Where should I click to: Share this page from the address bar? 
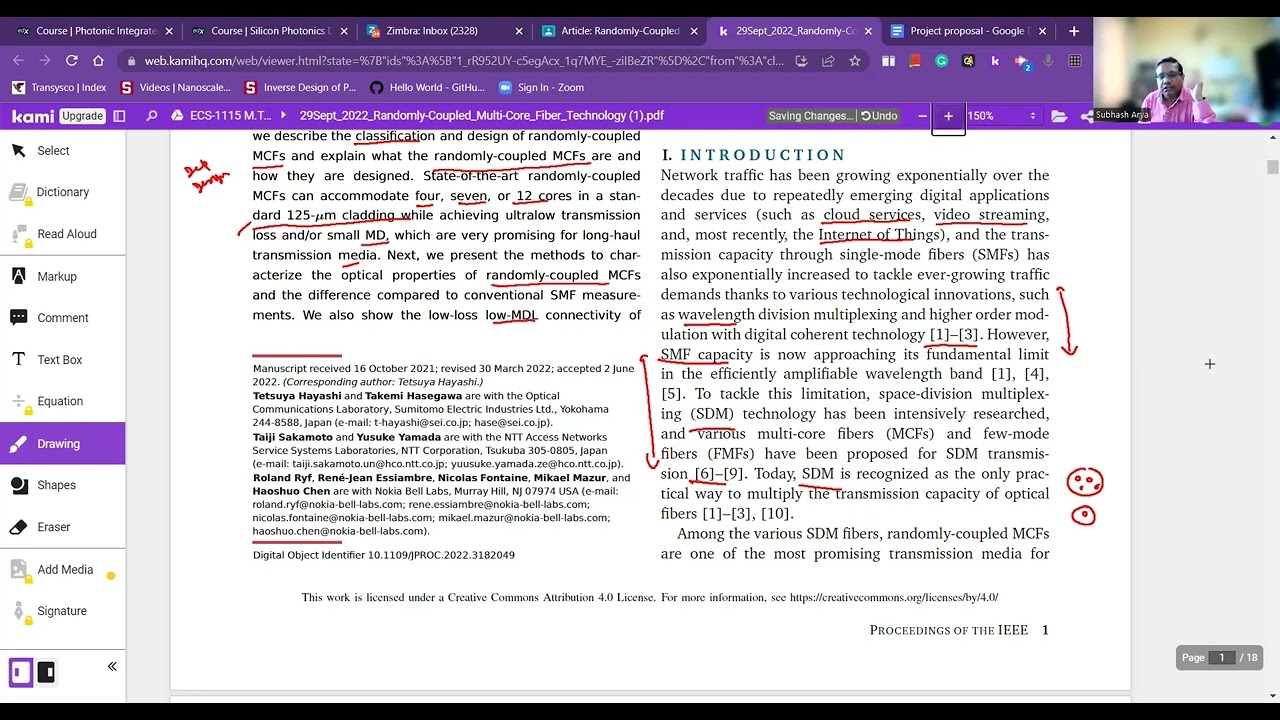pyautogui.click(x=828, y=61)
